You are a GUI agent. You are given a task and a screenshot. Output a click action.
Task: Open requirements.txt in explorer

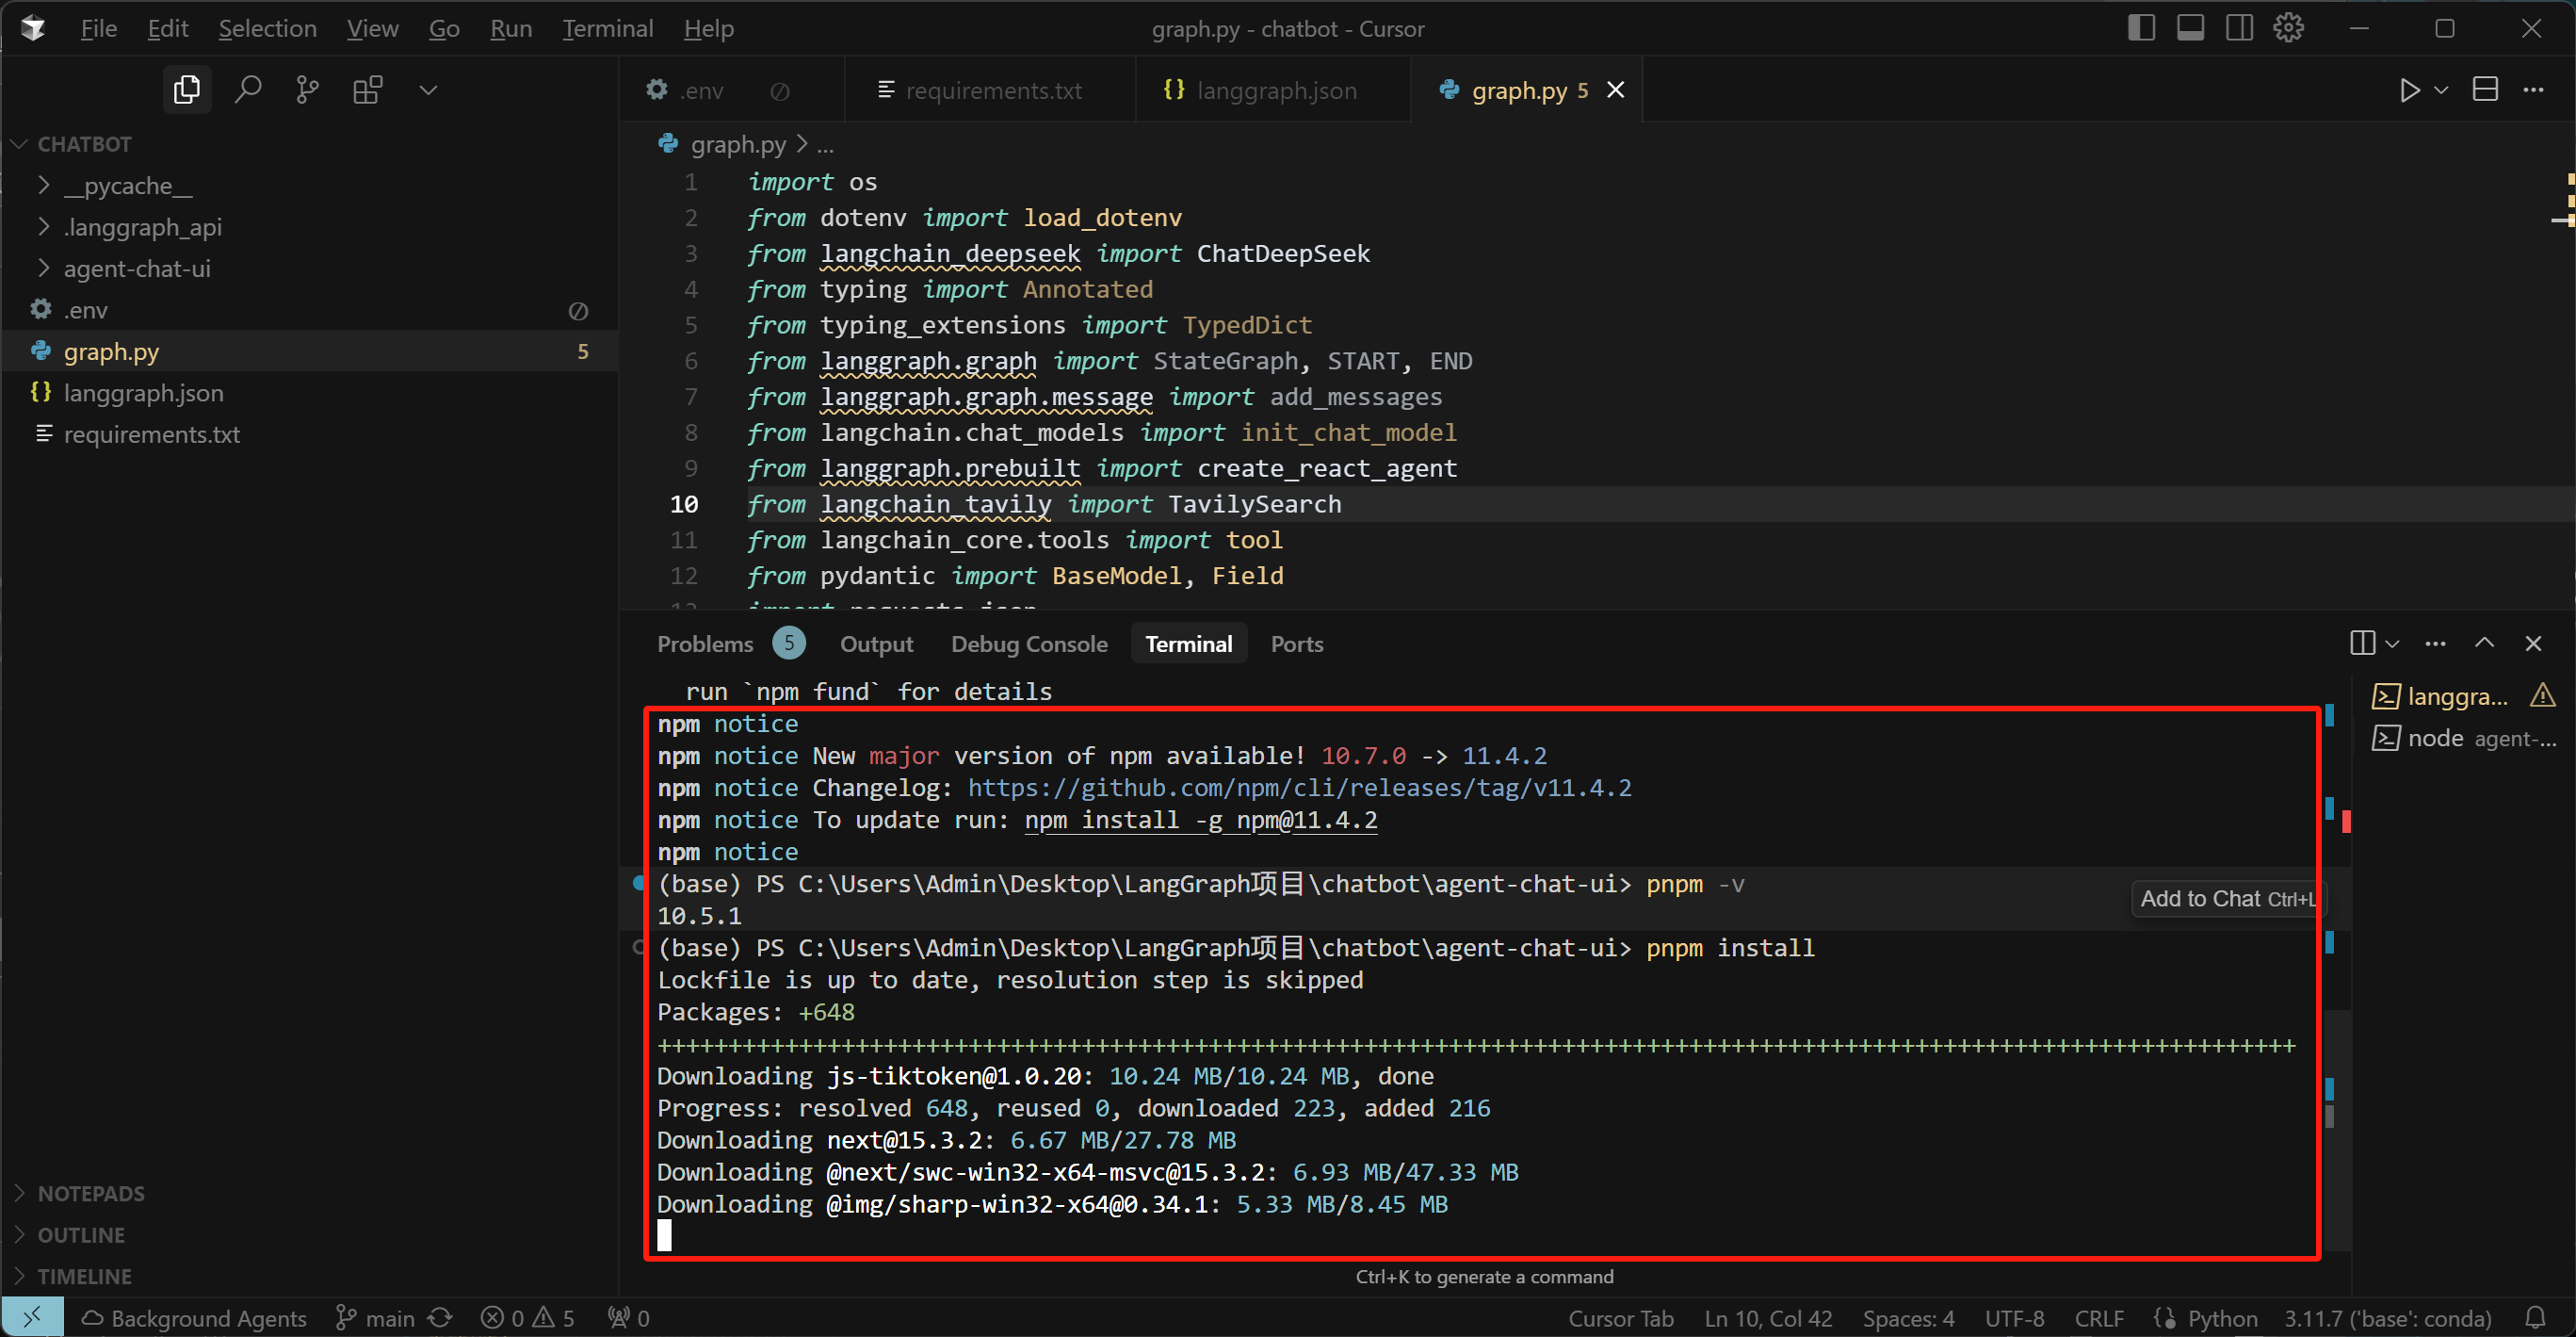[x=310, y=434]
